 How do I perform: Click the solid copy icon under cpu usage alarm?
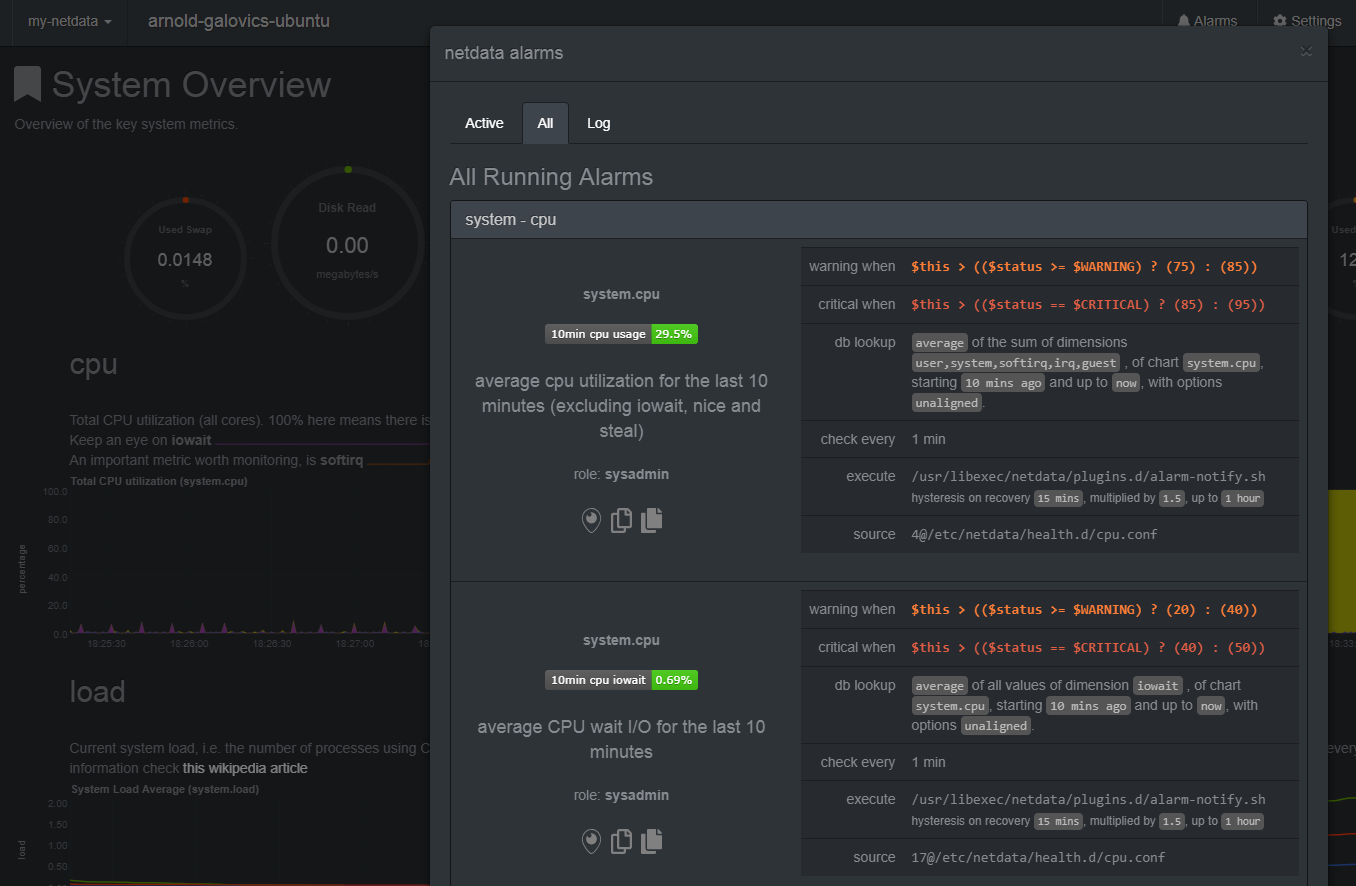tap(651, 520)
